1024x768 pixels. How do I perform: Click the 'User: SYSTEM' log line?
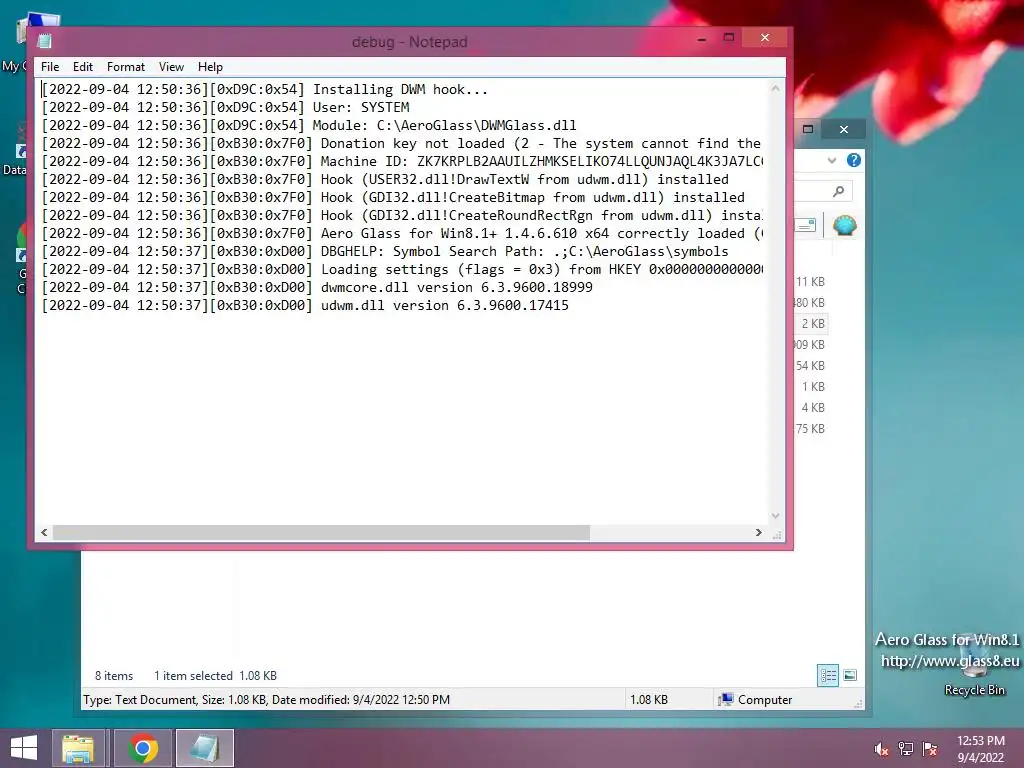(226, 107)
